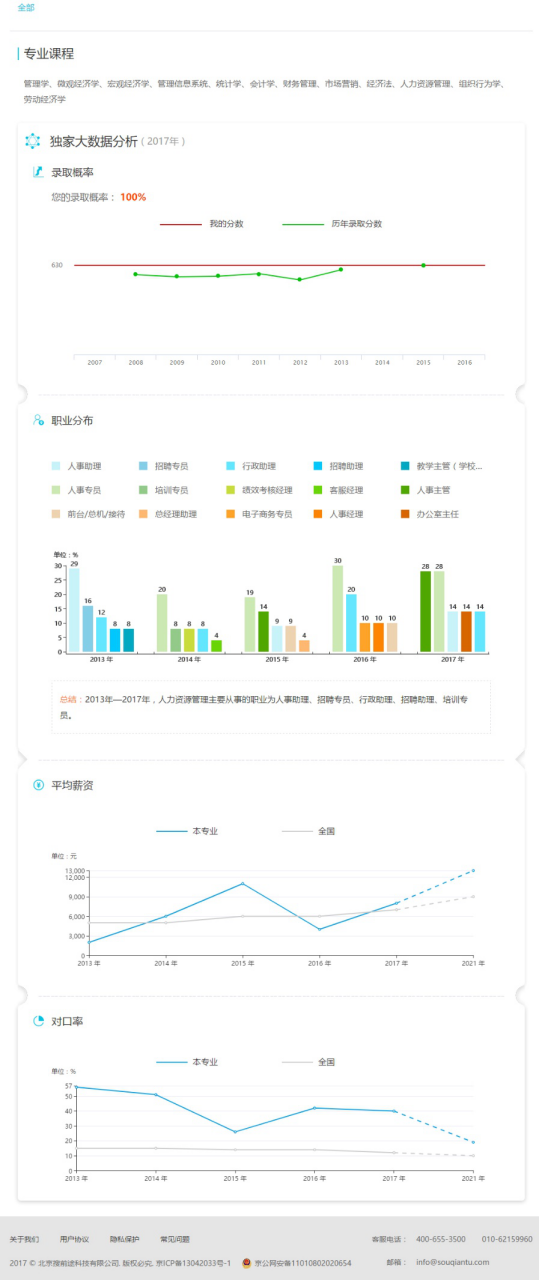Open 常见问题 footer link

click(175, 1239)
